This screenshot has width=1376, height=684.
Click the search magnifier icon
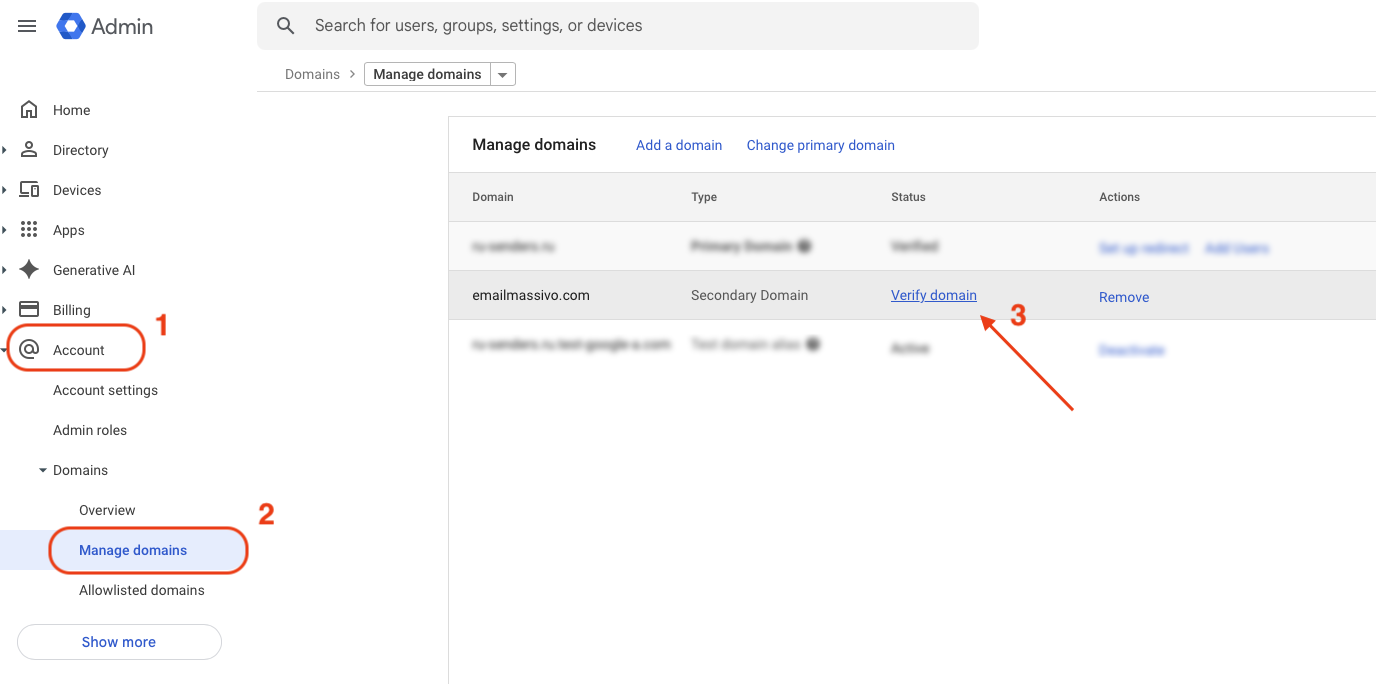click(286, 26)
